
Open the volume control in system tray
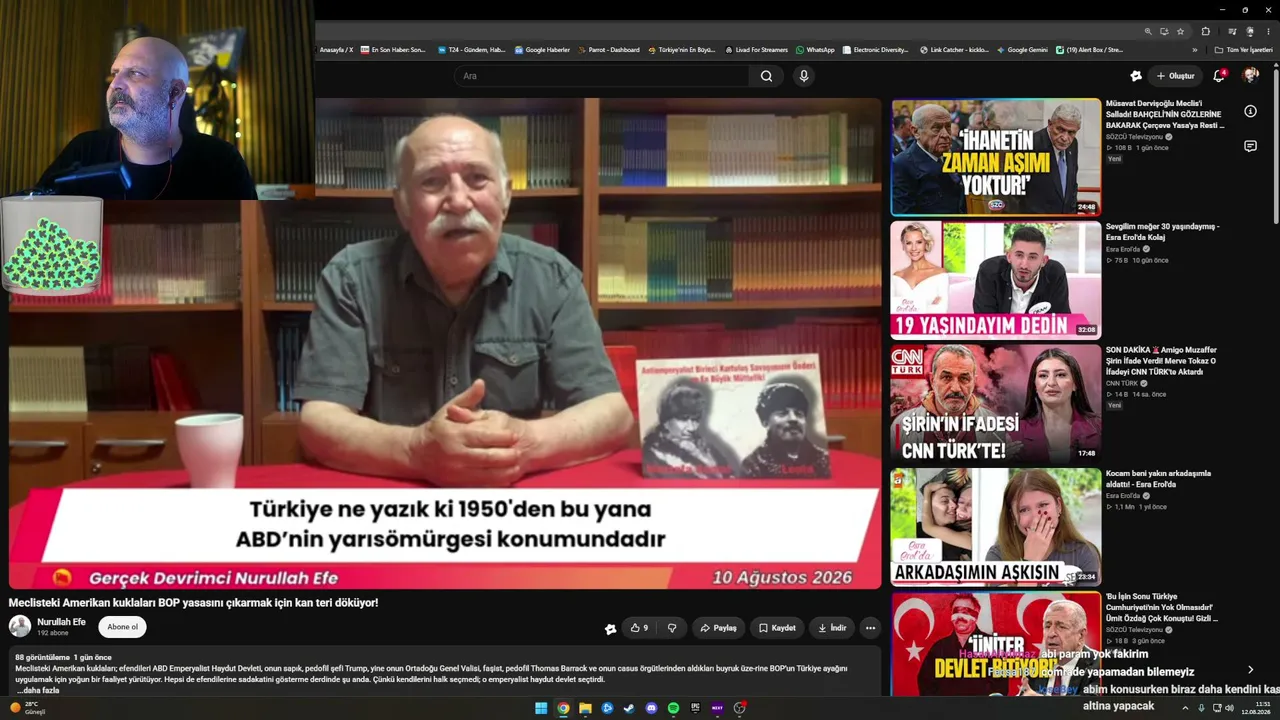click(1229, 708)
